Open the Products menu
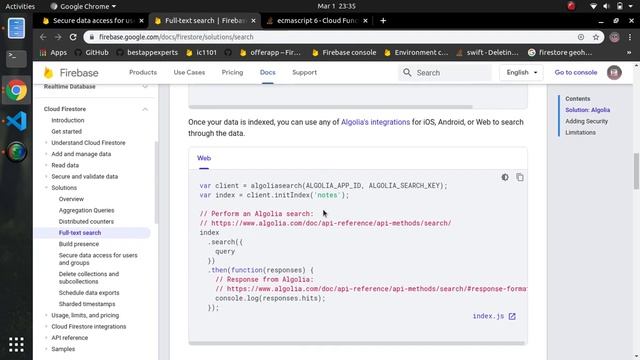This screenshot has height=360, width=640. tap(143, 73)
